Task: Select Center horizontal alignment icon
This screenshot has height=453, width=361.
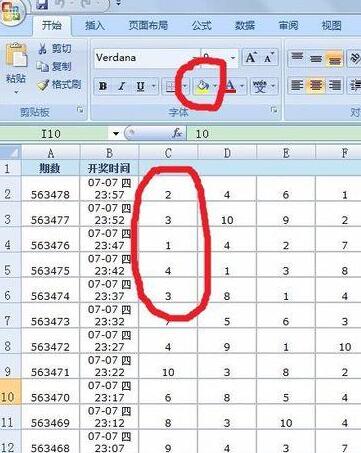Action: pos(316,86)
